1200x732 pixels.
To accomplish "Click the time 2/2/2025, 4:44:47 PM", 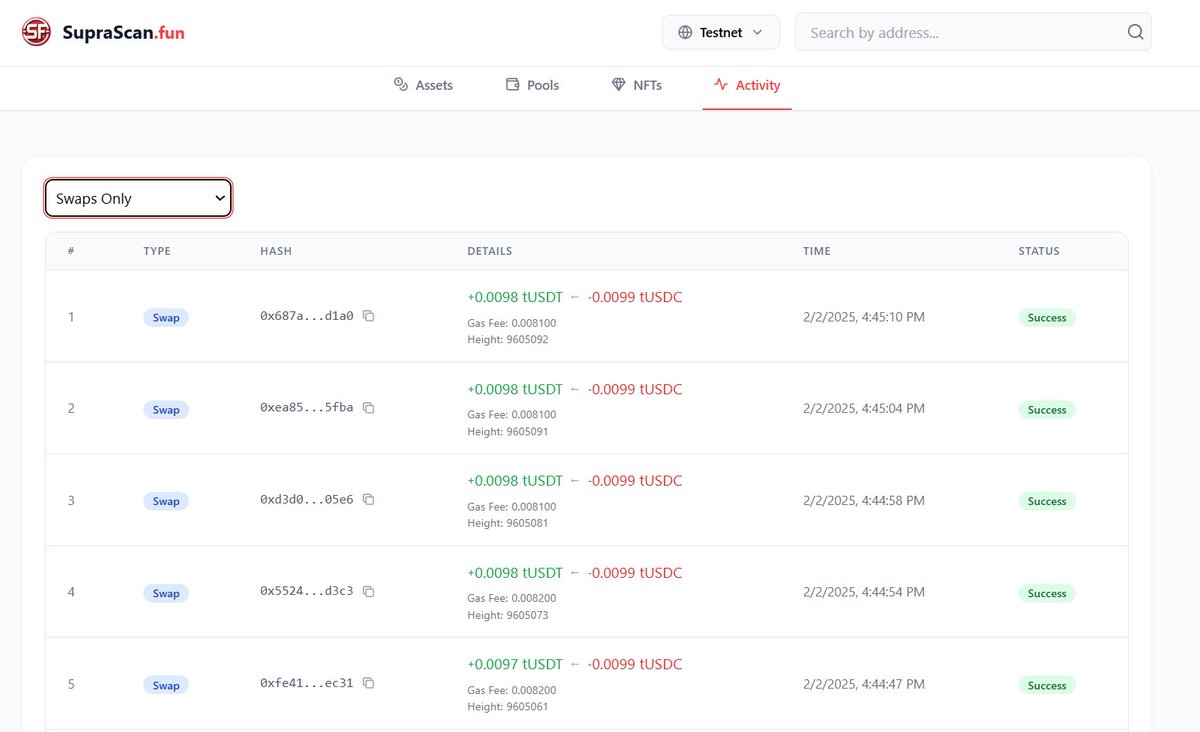I will (864, 684).
